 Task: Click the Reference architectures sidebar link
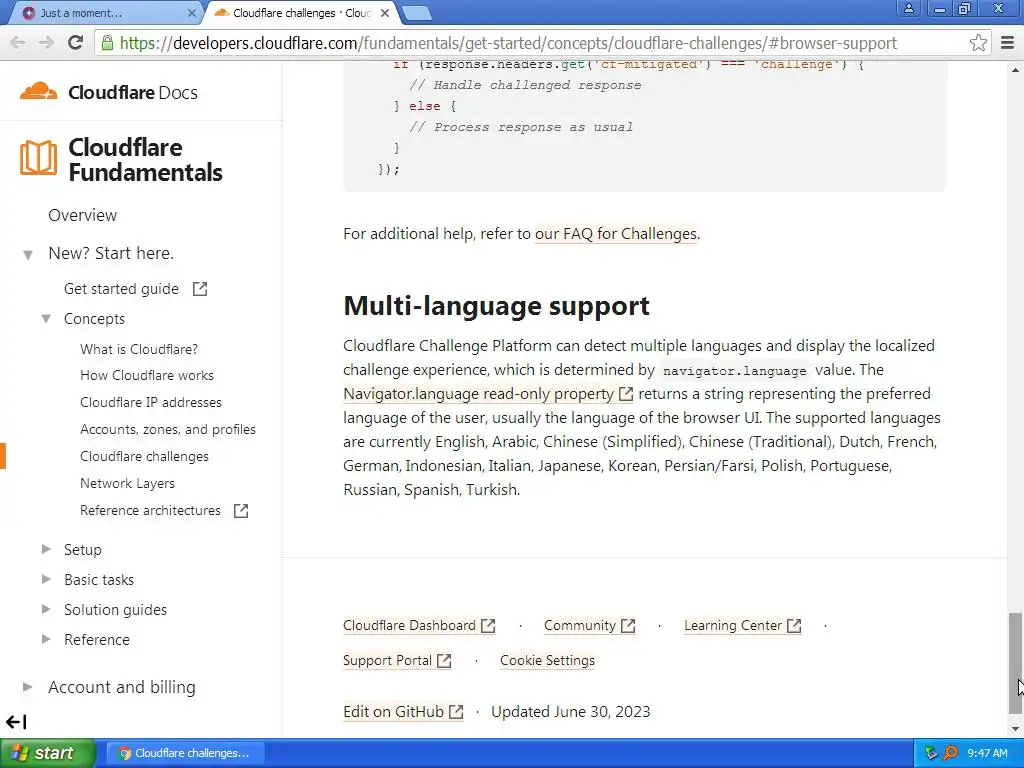pos(150,511)
